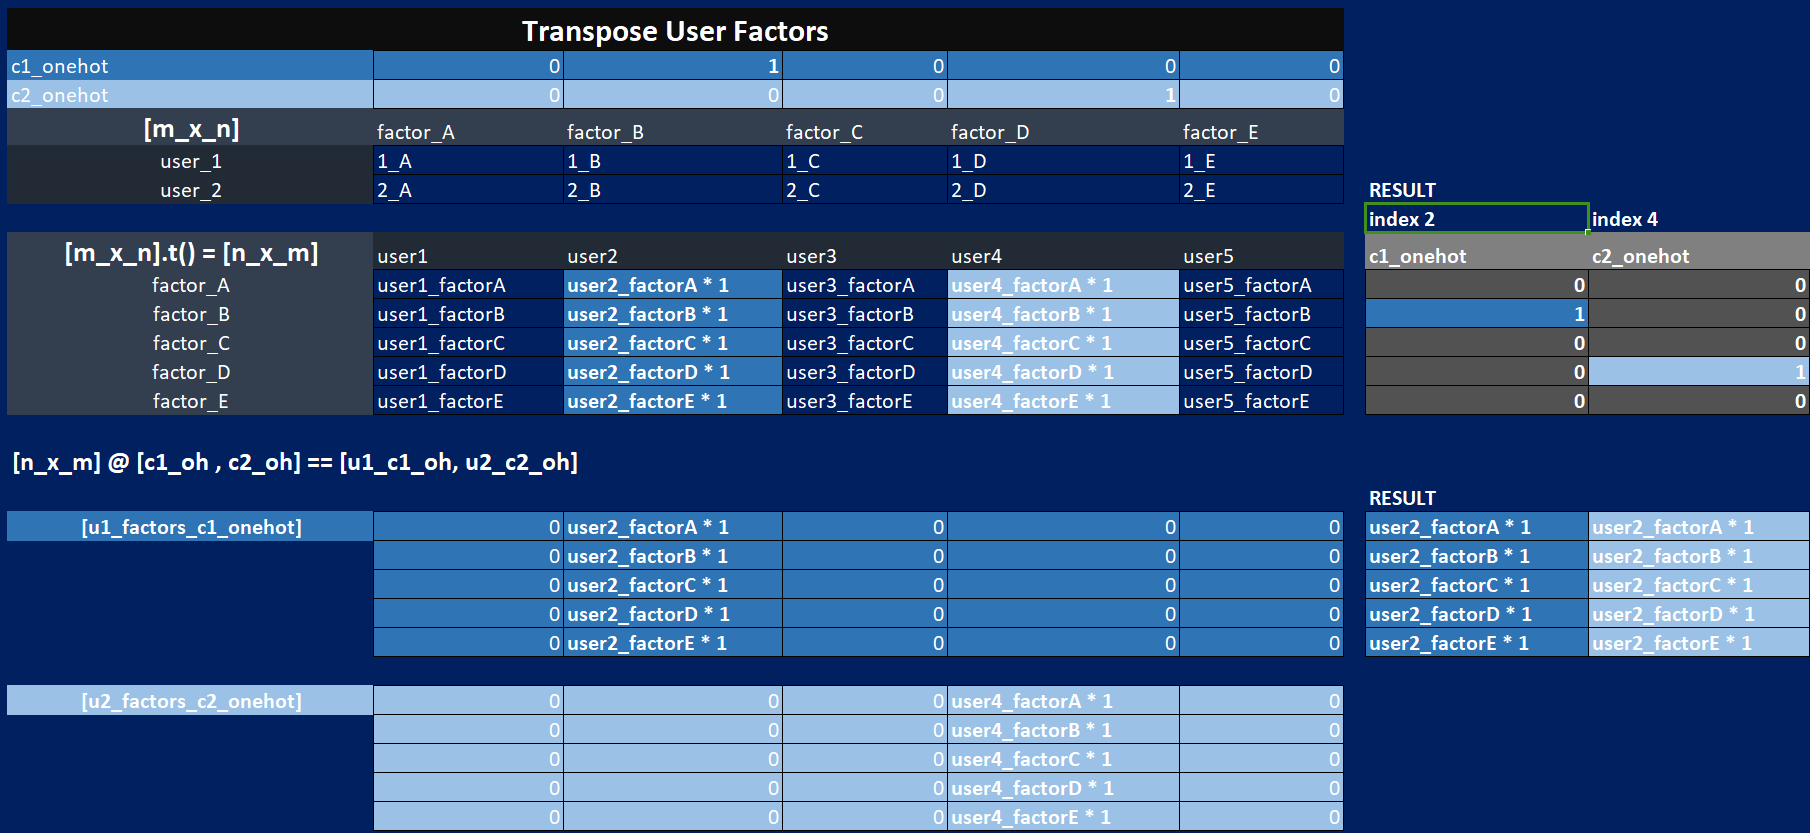This screenshot has height=833, width=1810.
Task: Click the highlighted 1 in c1_onehot result column
Action: pos(1476,314)
